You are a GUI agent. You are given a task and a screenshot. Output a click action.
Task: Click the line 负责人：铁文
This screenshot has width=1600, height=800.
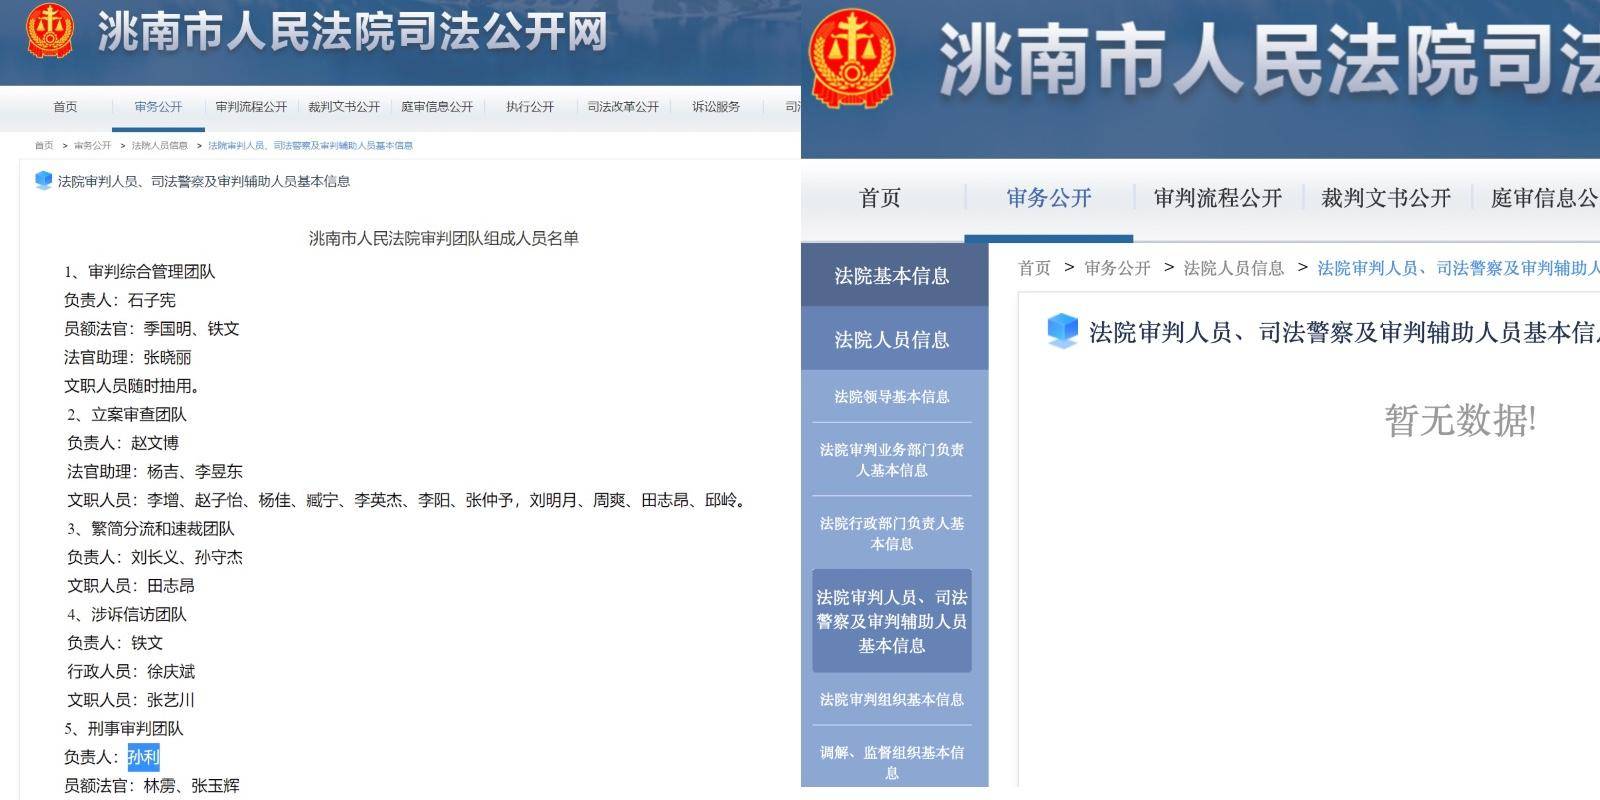[115, 643]
